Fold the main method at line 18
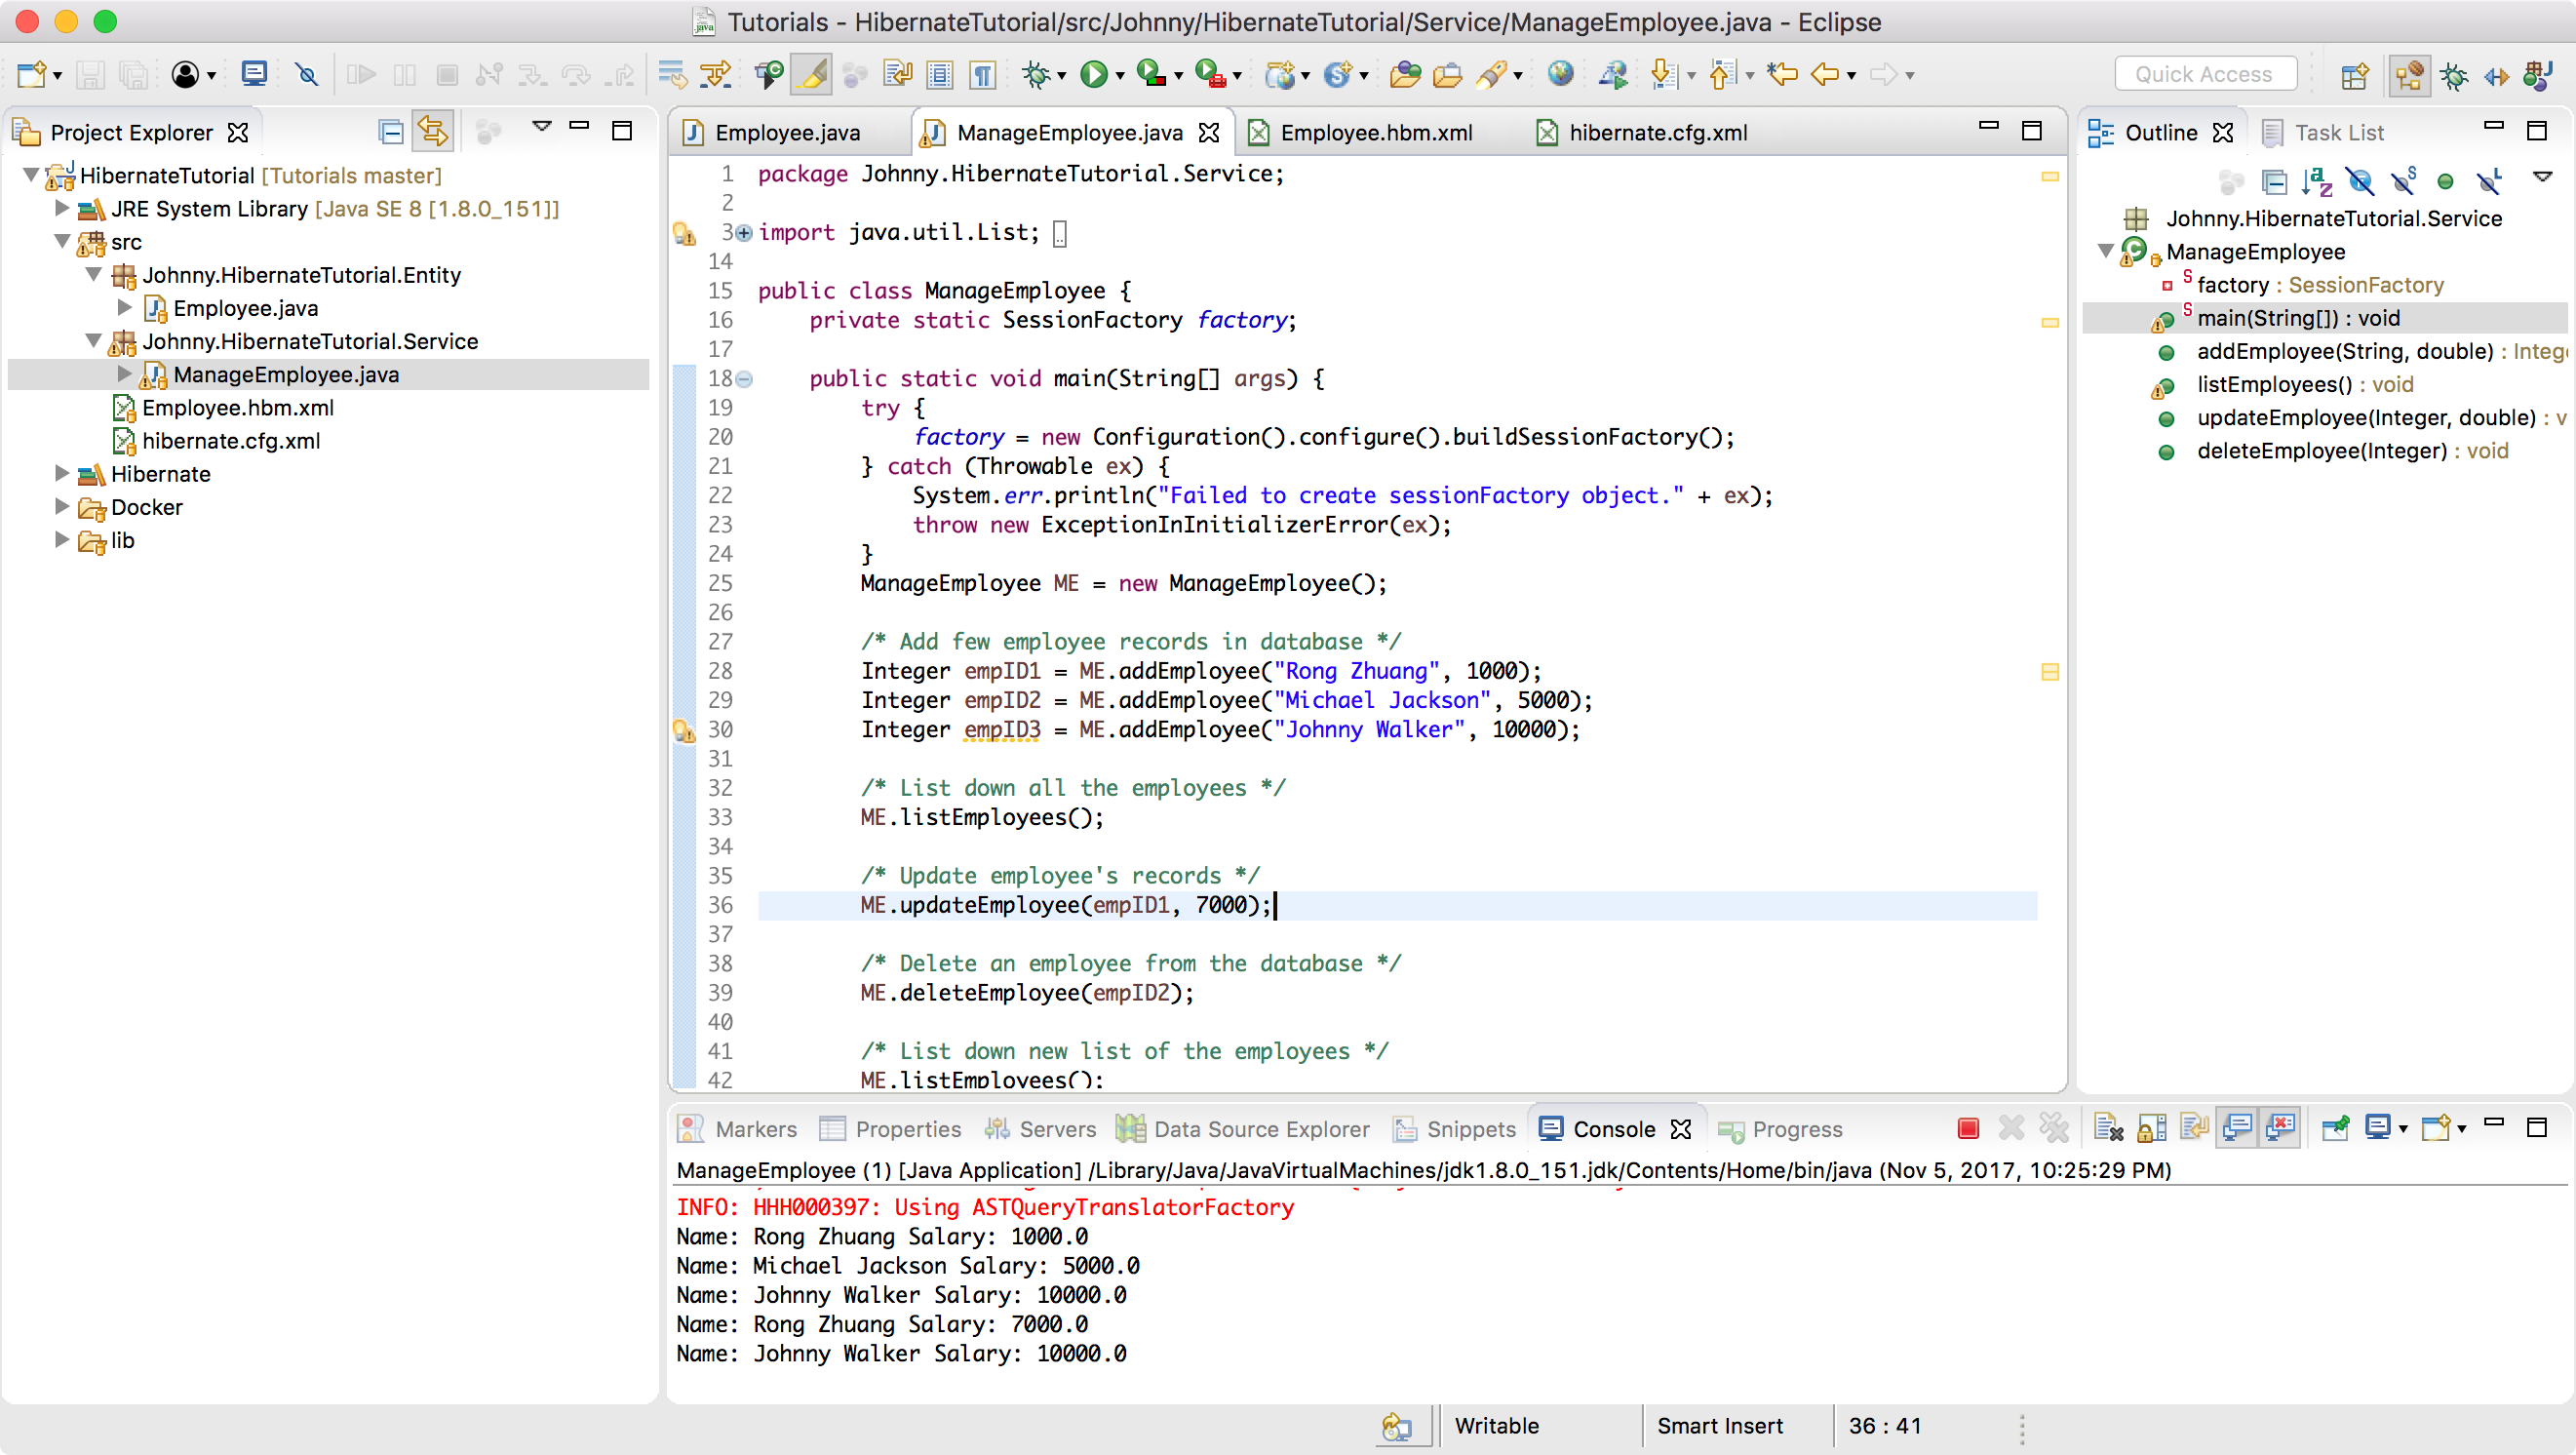This screenshot has width=2576, height=1455. 744,379
